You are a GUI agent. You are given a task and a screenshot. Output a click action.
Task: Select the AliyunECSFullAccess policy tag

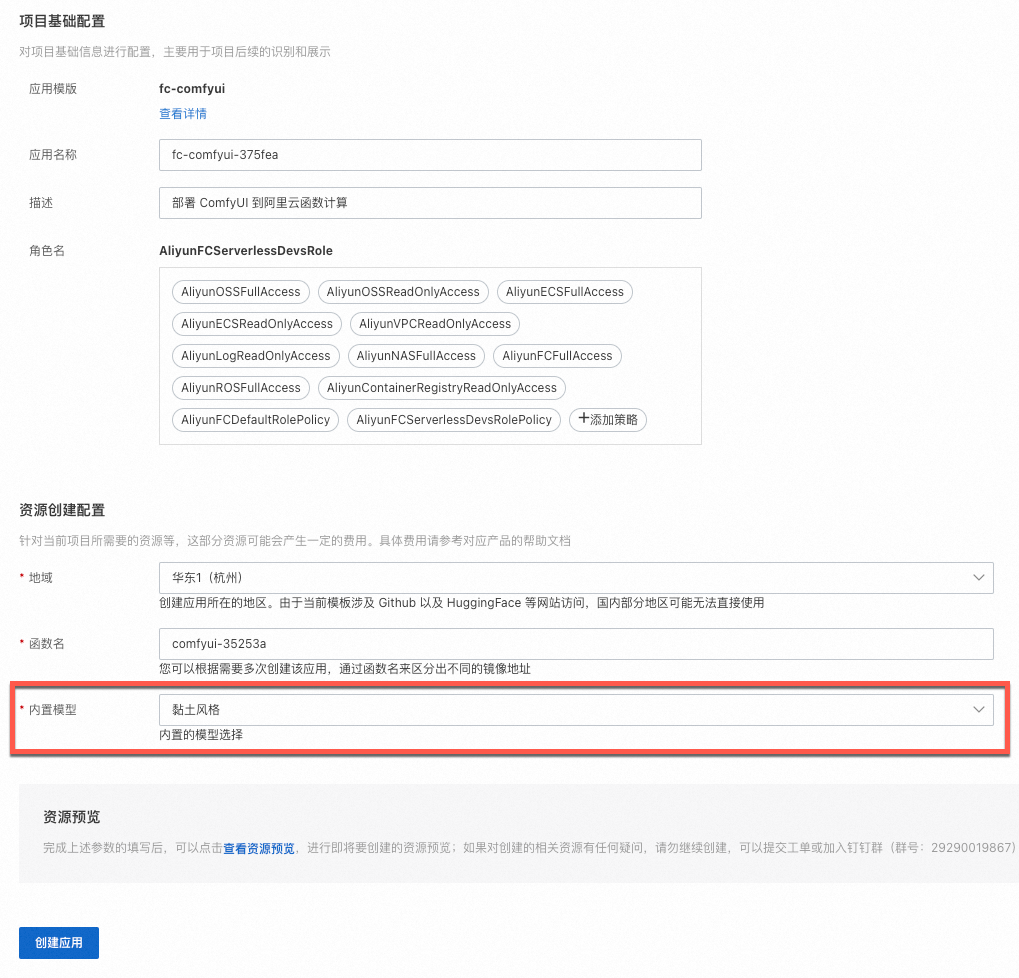[565, 292]
